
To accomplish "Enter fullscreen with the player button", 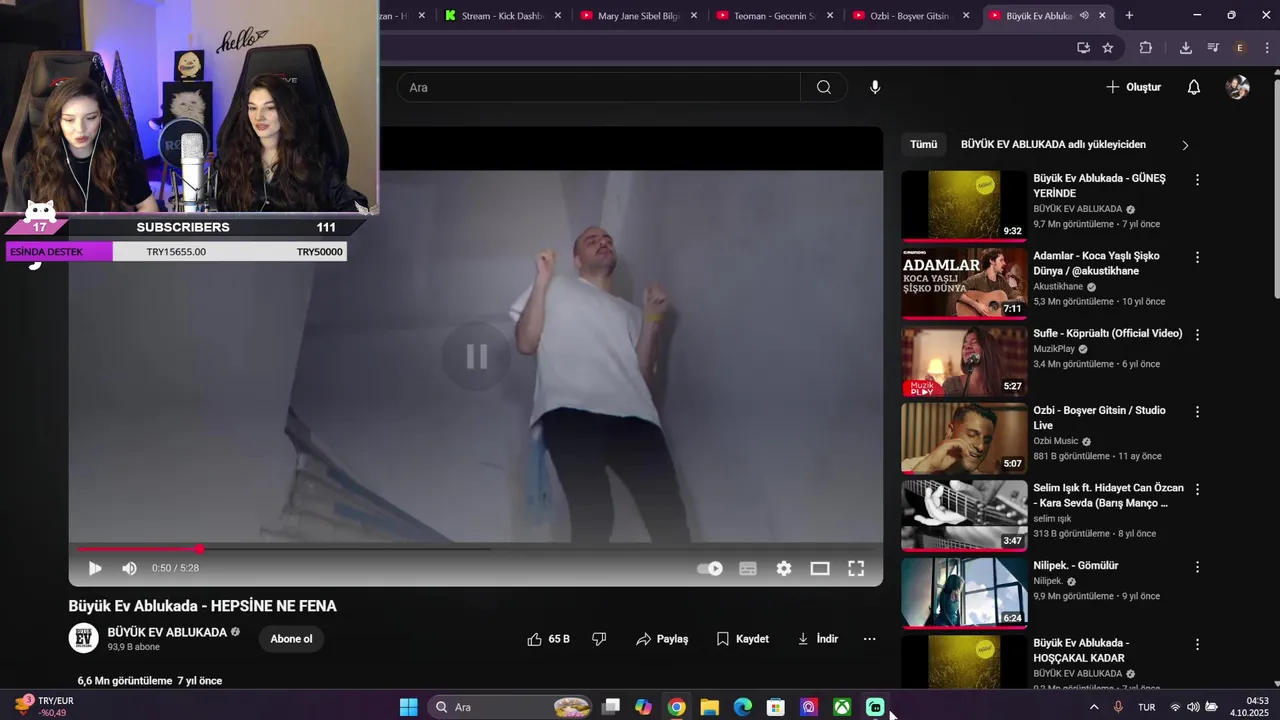I will (856, 568).
